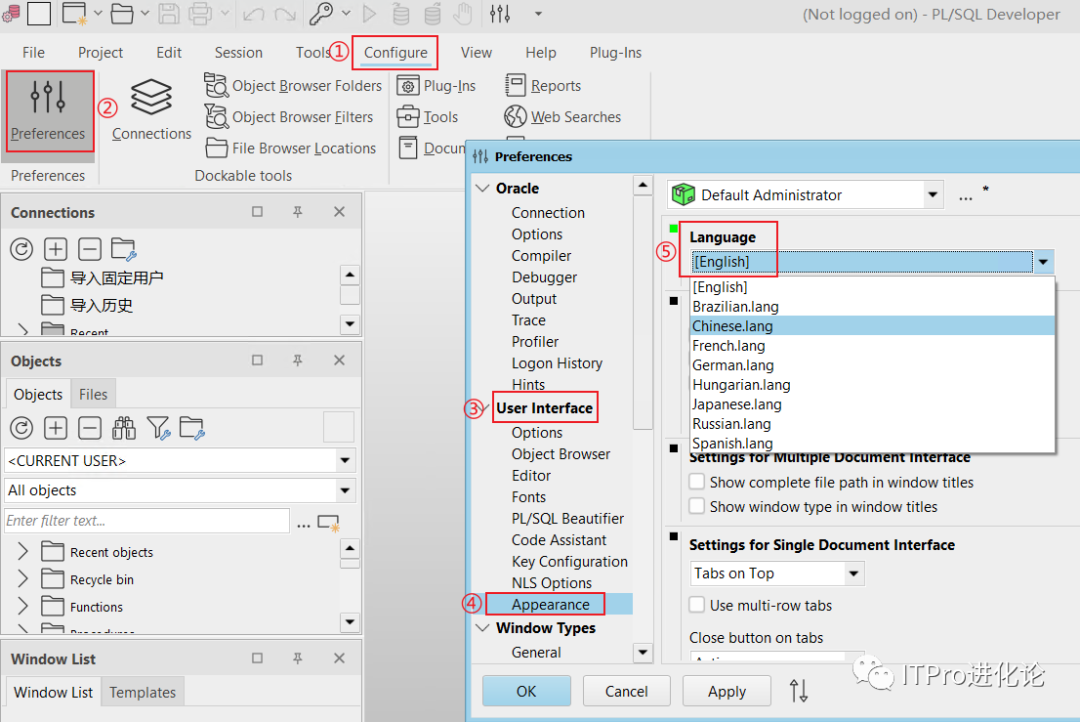1080x722 pixels.
Task: Open the Tabs on Top dropdown
Action: pos(854,573)
